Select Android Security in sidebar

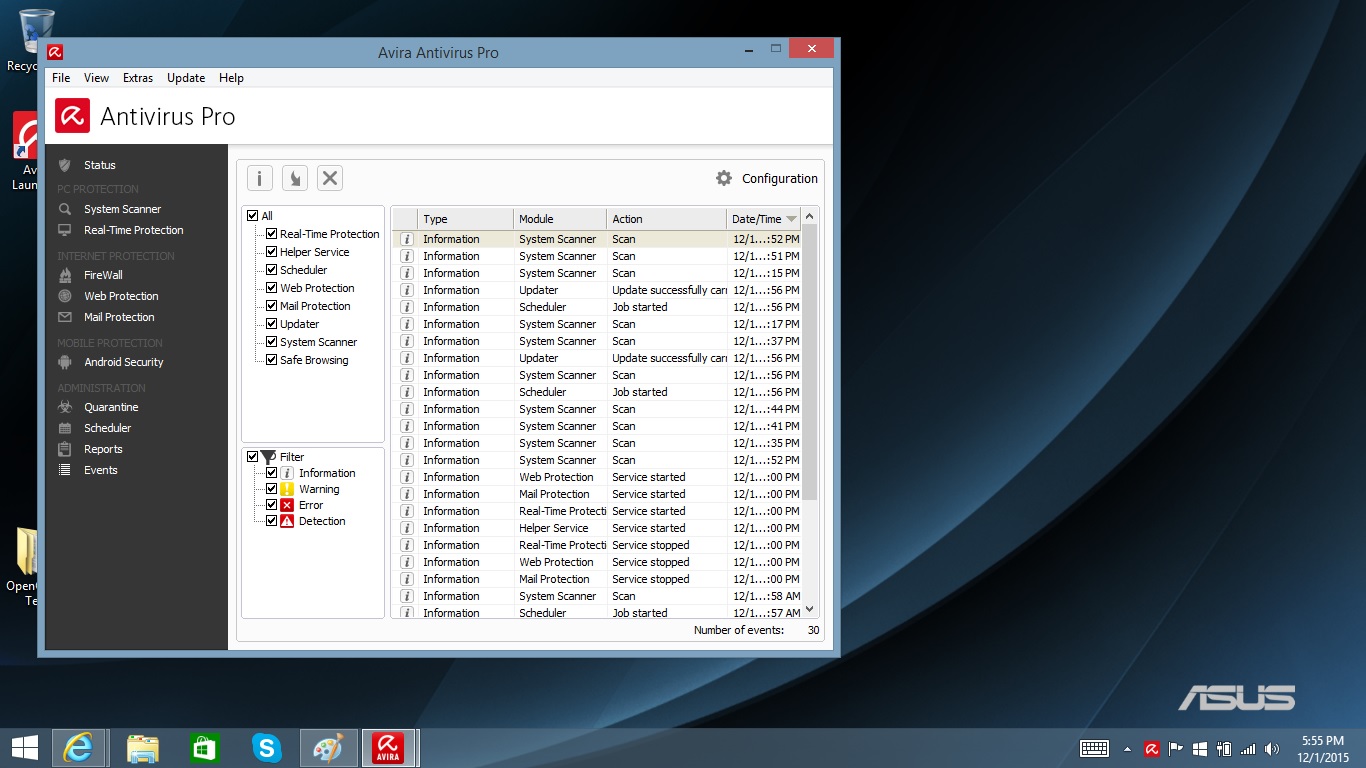123,362
